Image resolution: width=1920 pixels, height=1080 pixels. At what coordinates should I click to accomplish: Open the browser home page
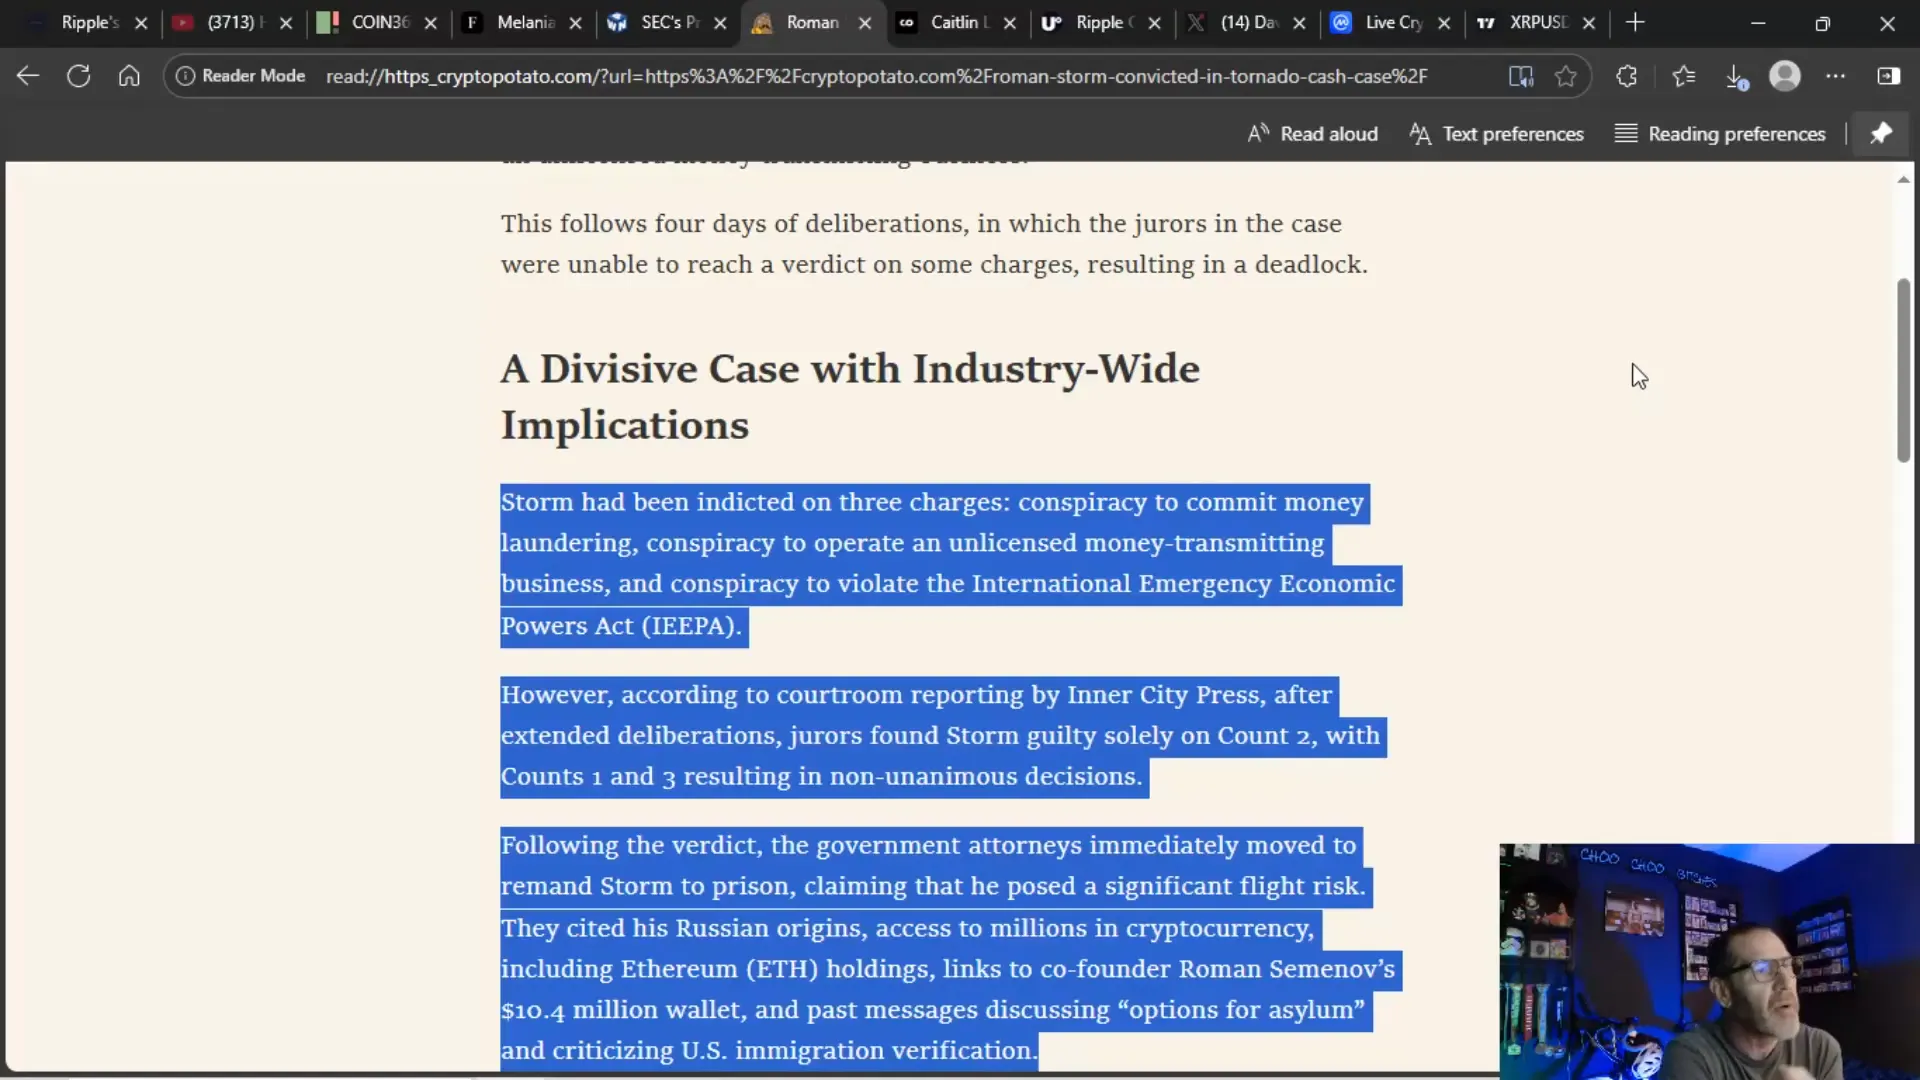129,76
